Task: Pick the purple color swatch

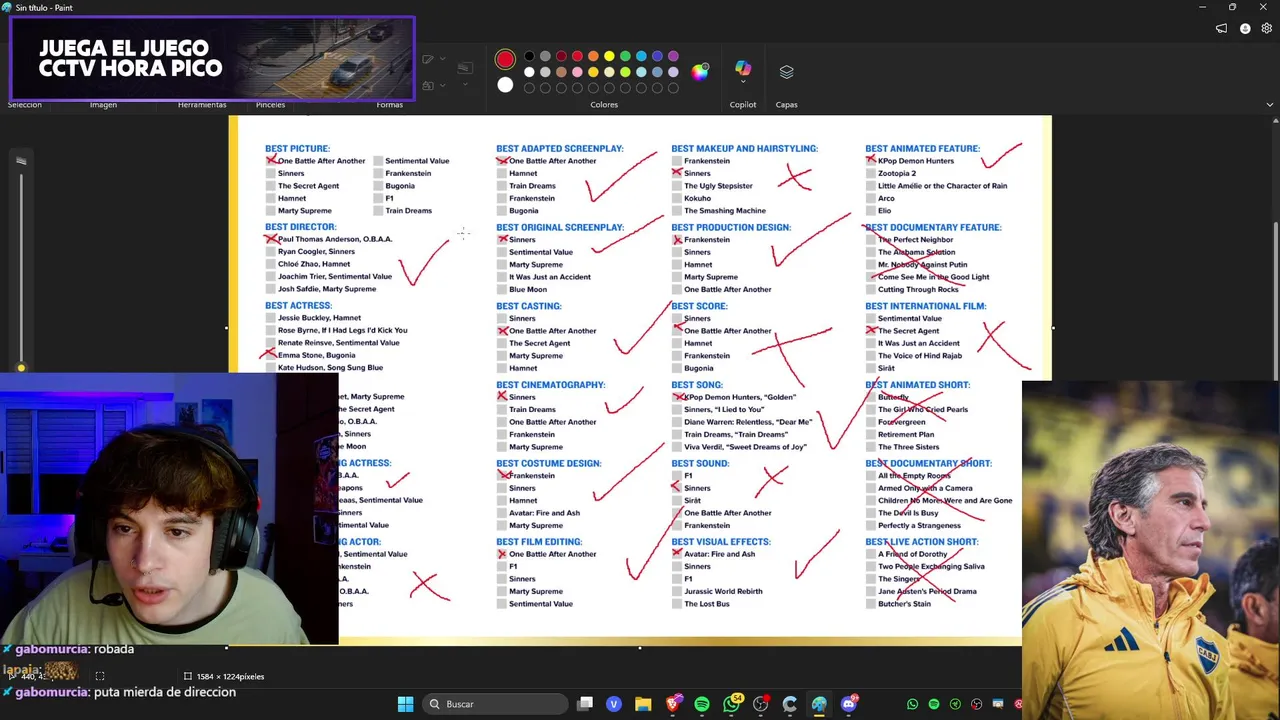Action: point(673,56)
